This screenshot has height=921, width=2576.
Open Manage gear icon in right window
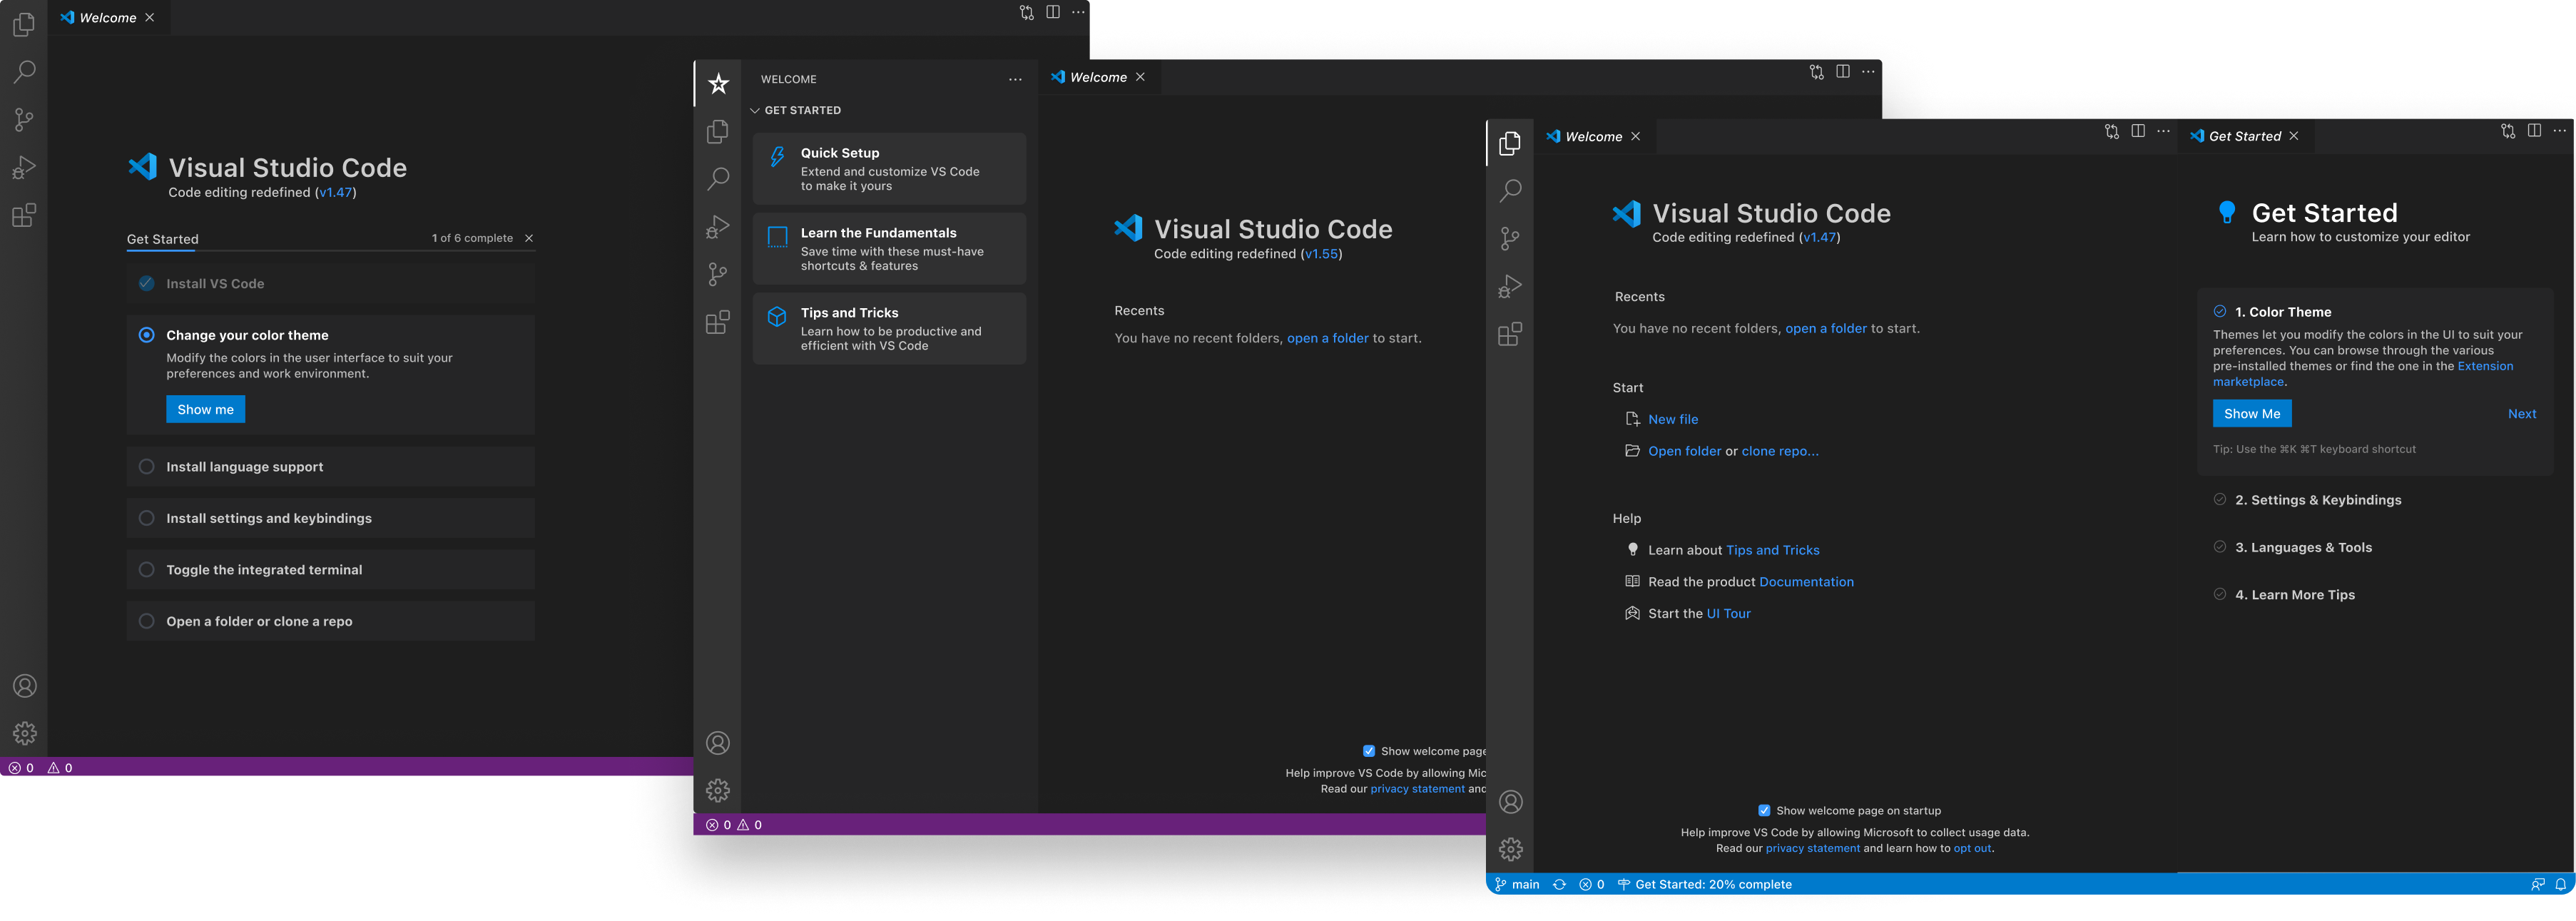(x=1511, y=850)
